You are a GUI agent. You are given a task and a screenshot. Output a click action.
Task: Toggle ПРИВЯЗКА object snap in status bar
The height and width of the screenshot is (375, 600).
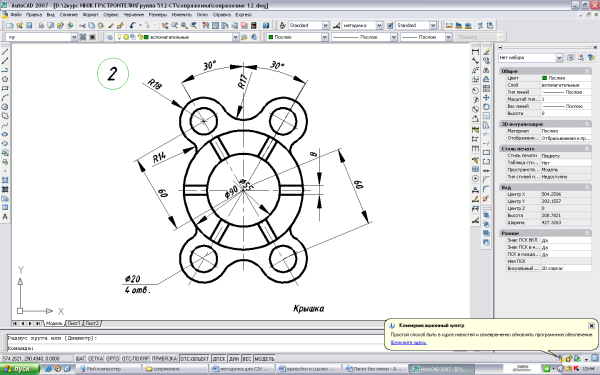tap(165, 359)
